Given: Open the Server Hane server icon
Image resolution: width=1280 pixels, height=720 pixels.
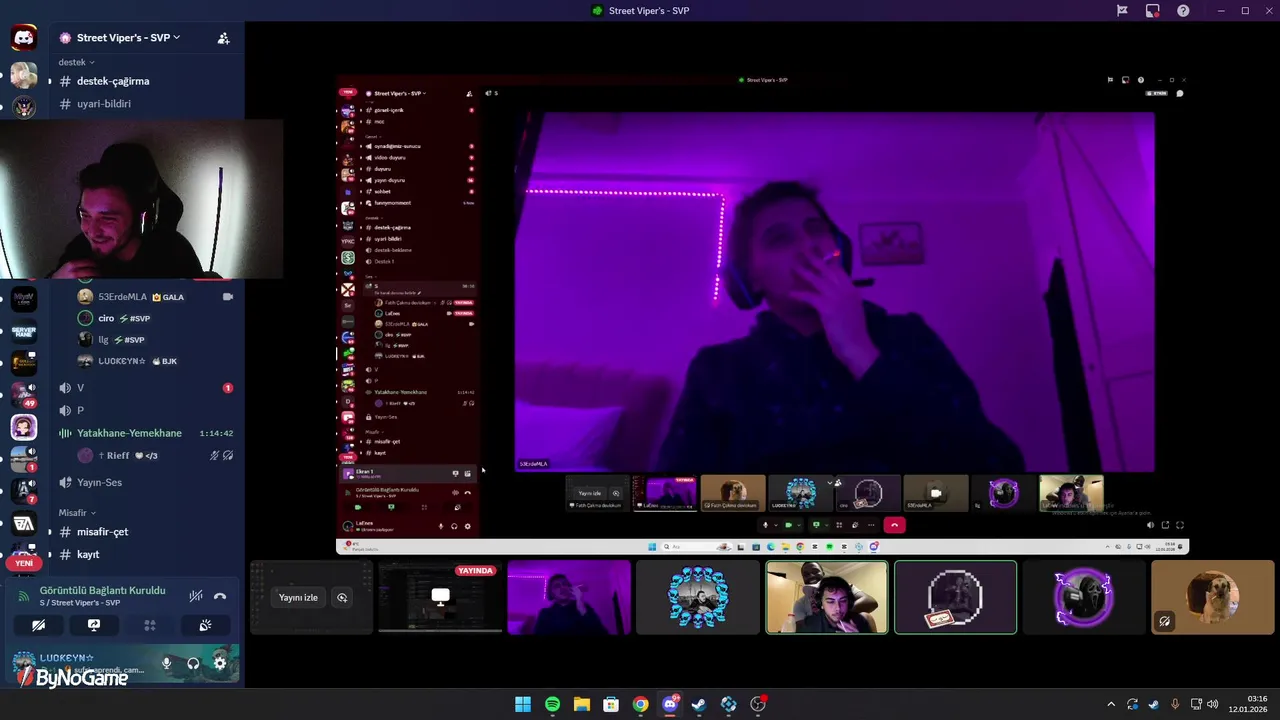Looking at the screenshot, I should click(24, 331).
